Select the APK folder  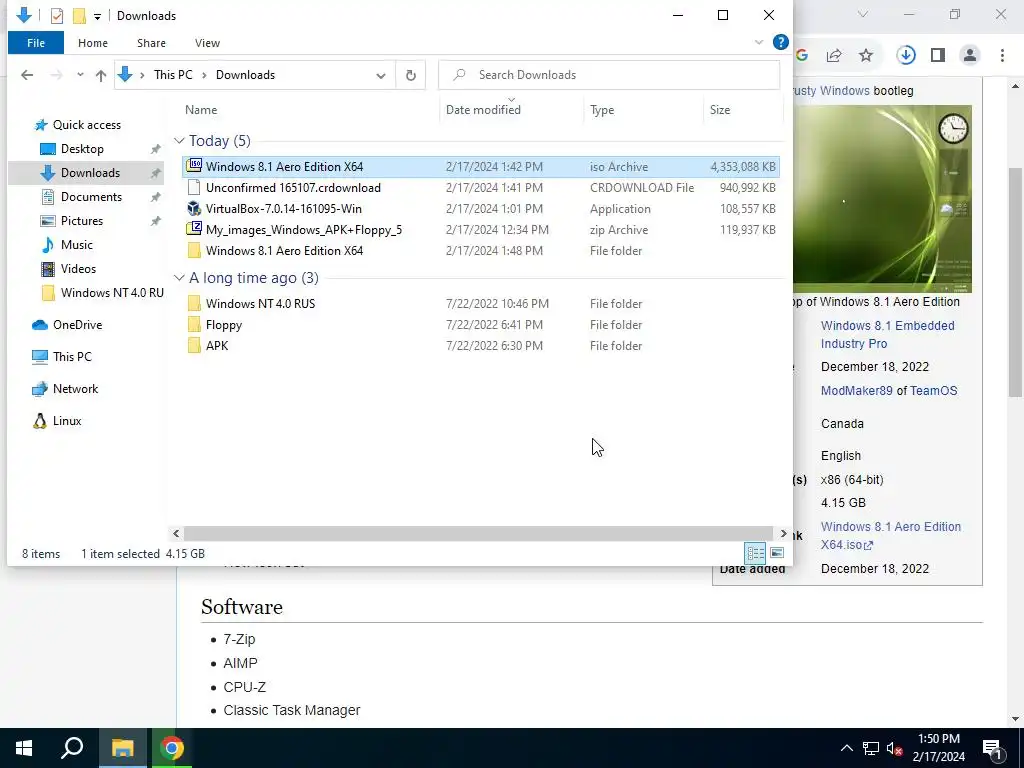tap(481, 345)
